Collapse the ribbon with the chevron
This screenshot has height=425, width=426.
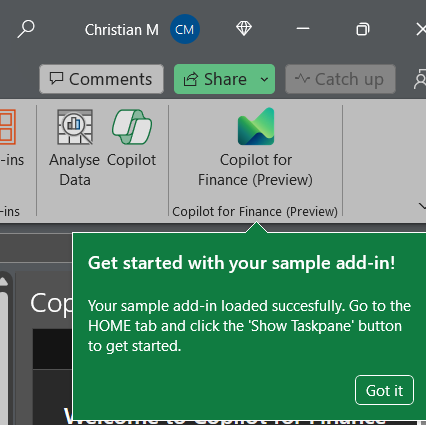point(422,207)
